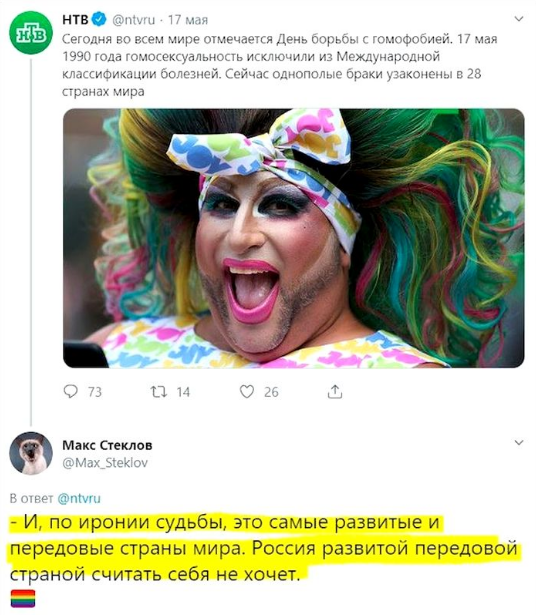Click the highlighted reply text

click(x=263, y=548)
